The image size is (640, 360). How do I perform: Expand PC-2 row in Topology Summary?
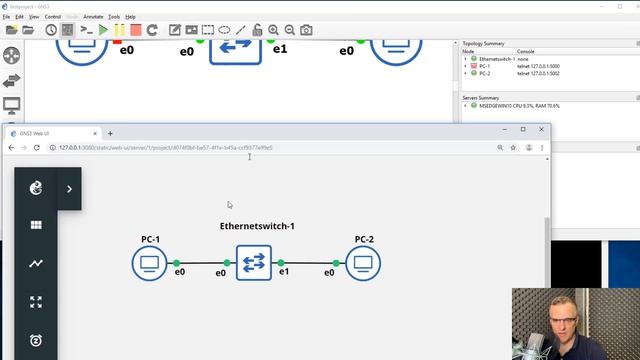click(465, 73)
